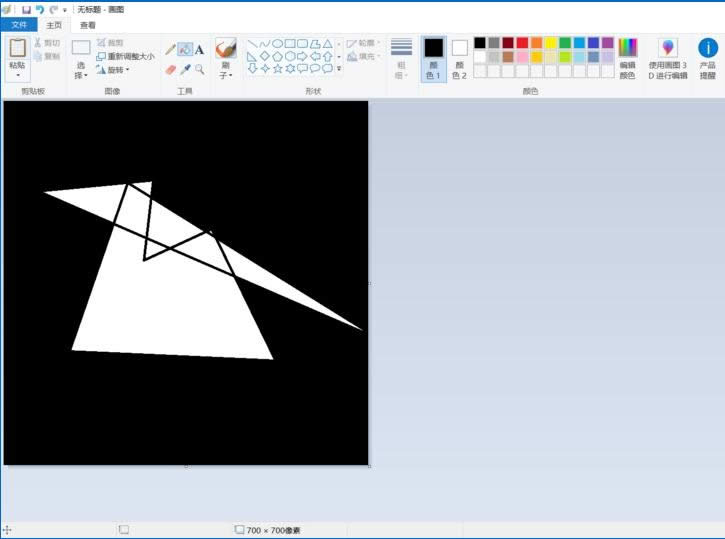Image resolution: width=725 pixels, height=539 pixels.
Task: Select the Text tool
Action: (x=199, y=49)
